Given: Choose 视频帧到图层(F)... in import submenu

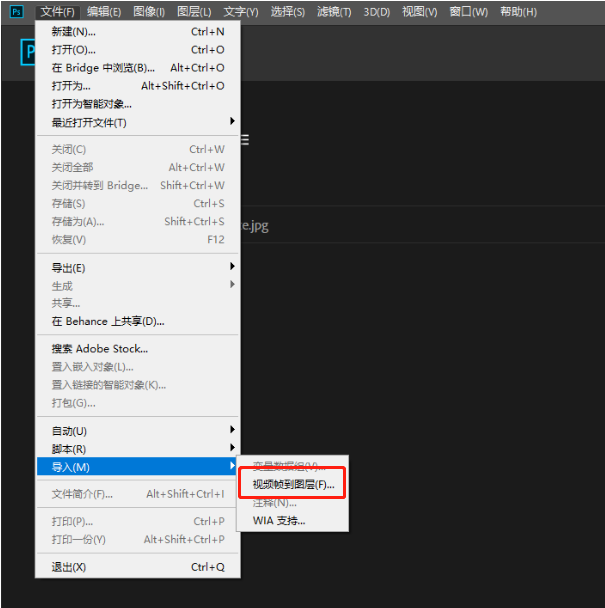Looking at the screenshot, I should click(x=293, y=484).
